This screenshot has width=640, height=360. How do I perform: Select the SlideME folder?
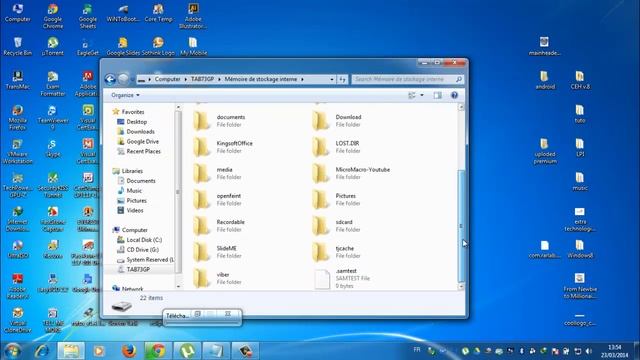click(x=218, y=252)
